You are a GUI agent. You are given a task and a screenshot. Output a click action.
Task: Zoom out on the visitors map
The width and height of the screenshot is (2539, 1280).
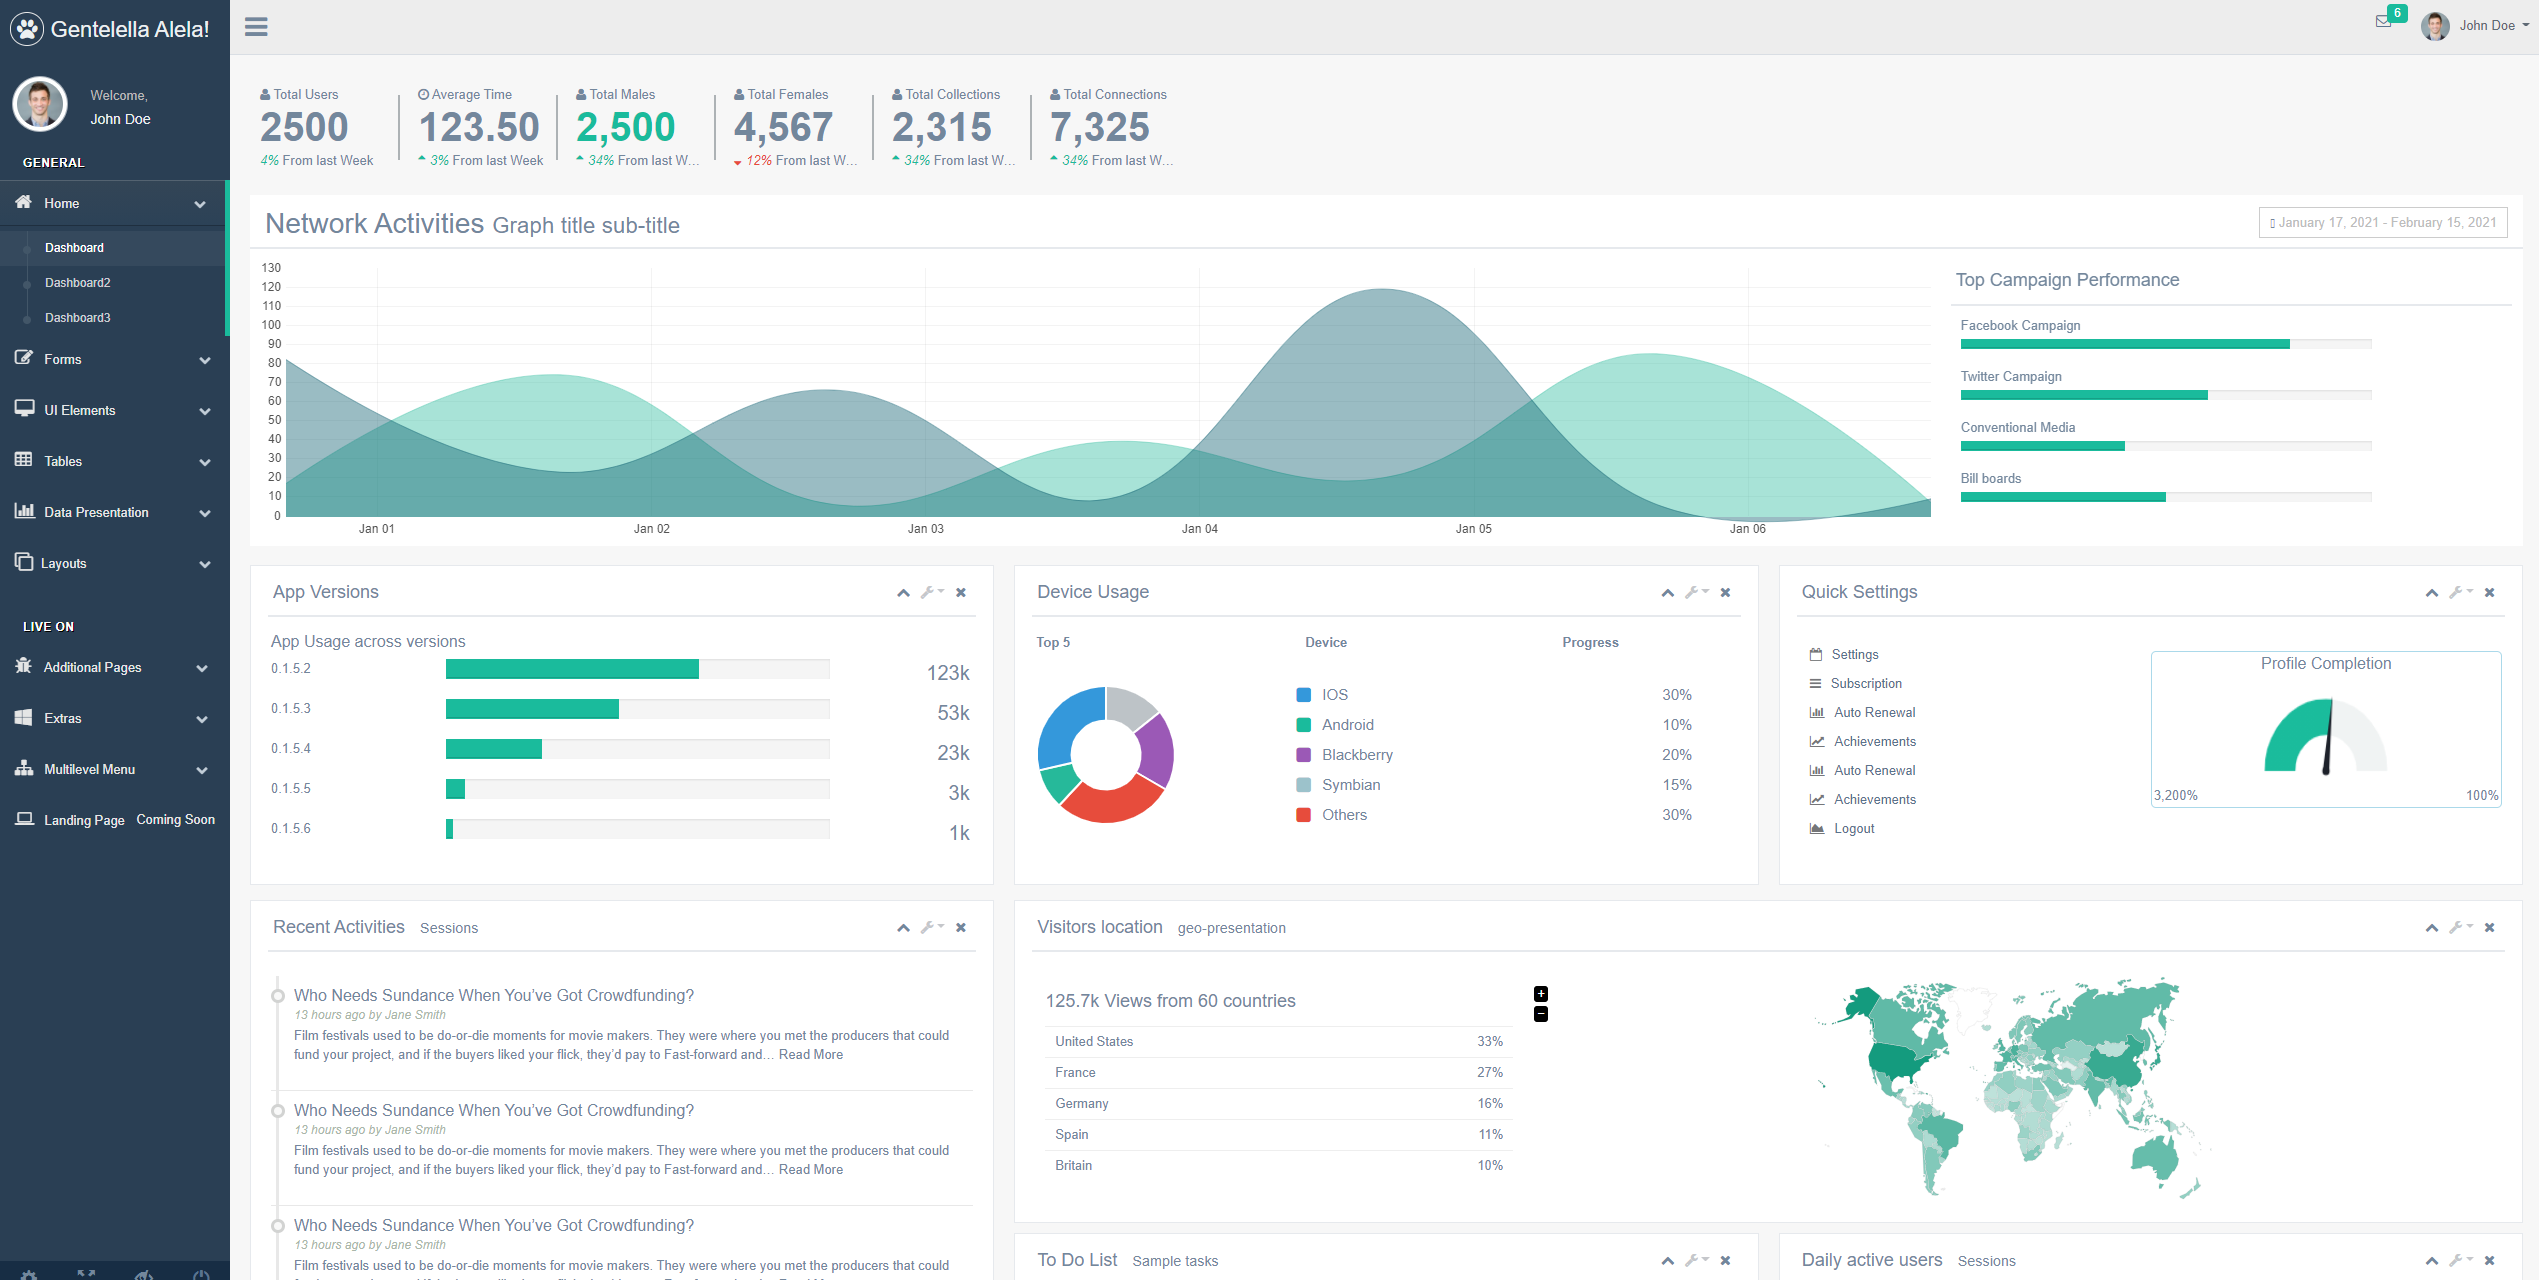pyautogui.click(x=1540, y=1014)
